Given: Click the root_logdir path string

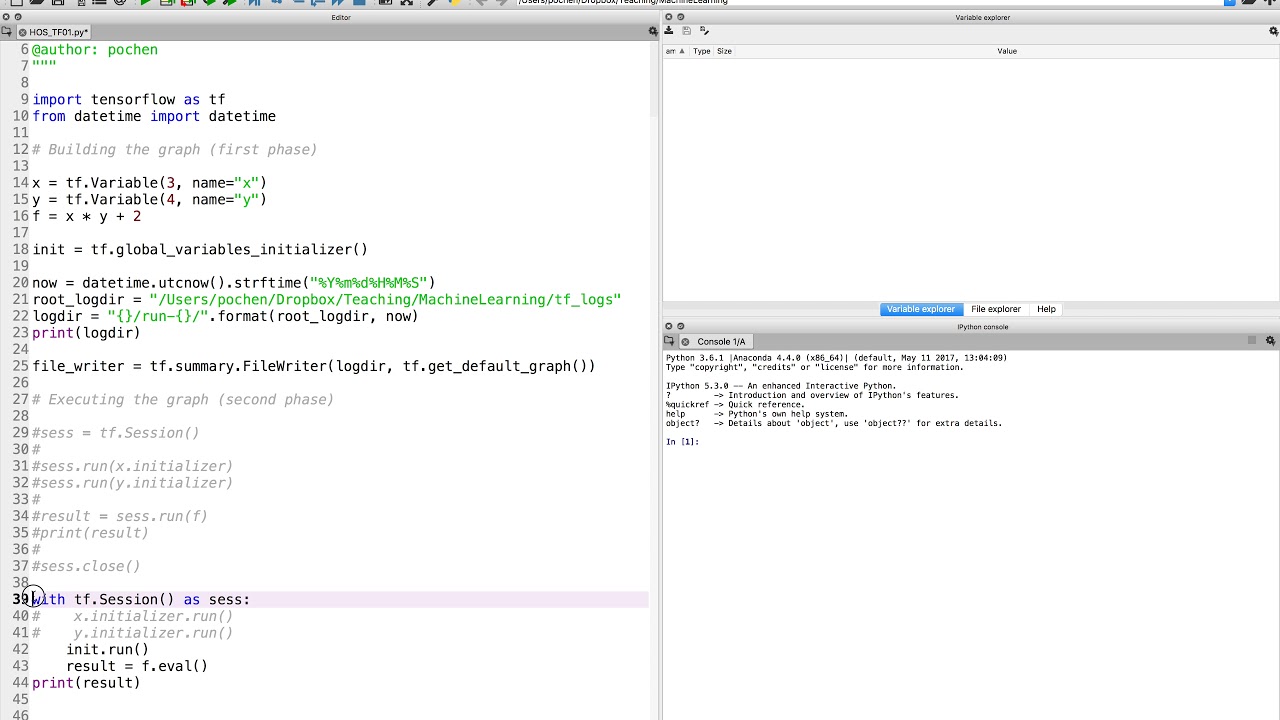Looking at the screenshot, I should (x=385, y=300).
